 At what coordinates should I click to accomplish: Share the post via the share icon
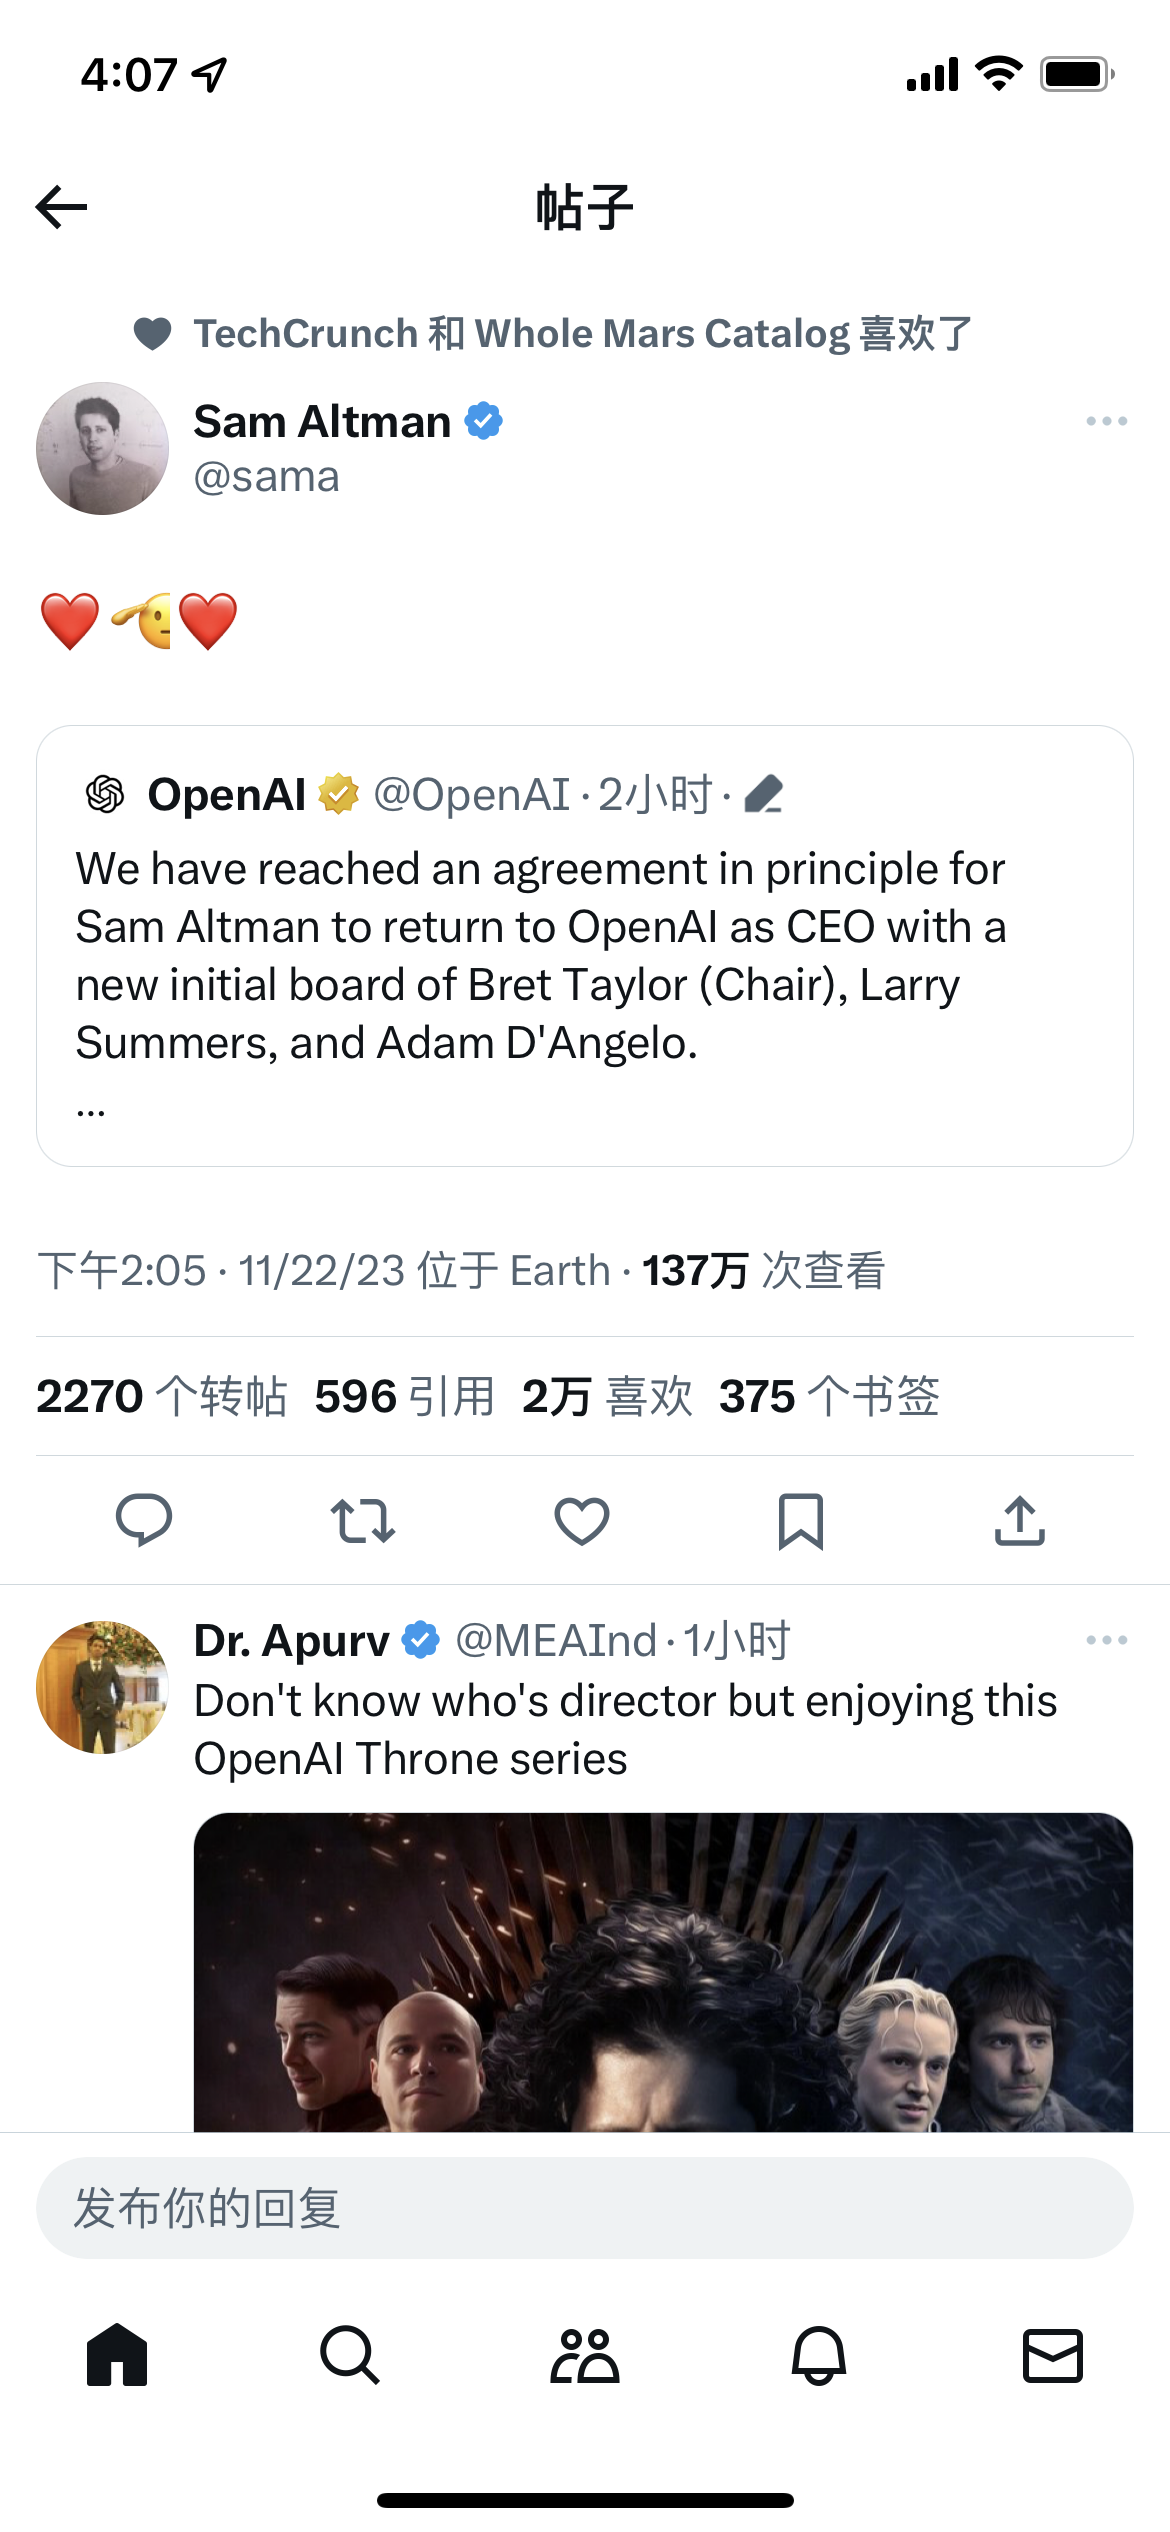(1019, 1521)
